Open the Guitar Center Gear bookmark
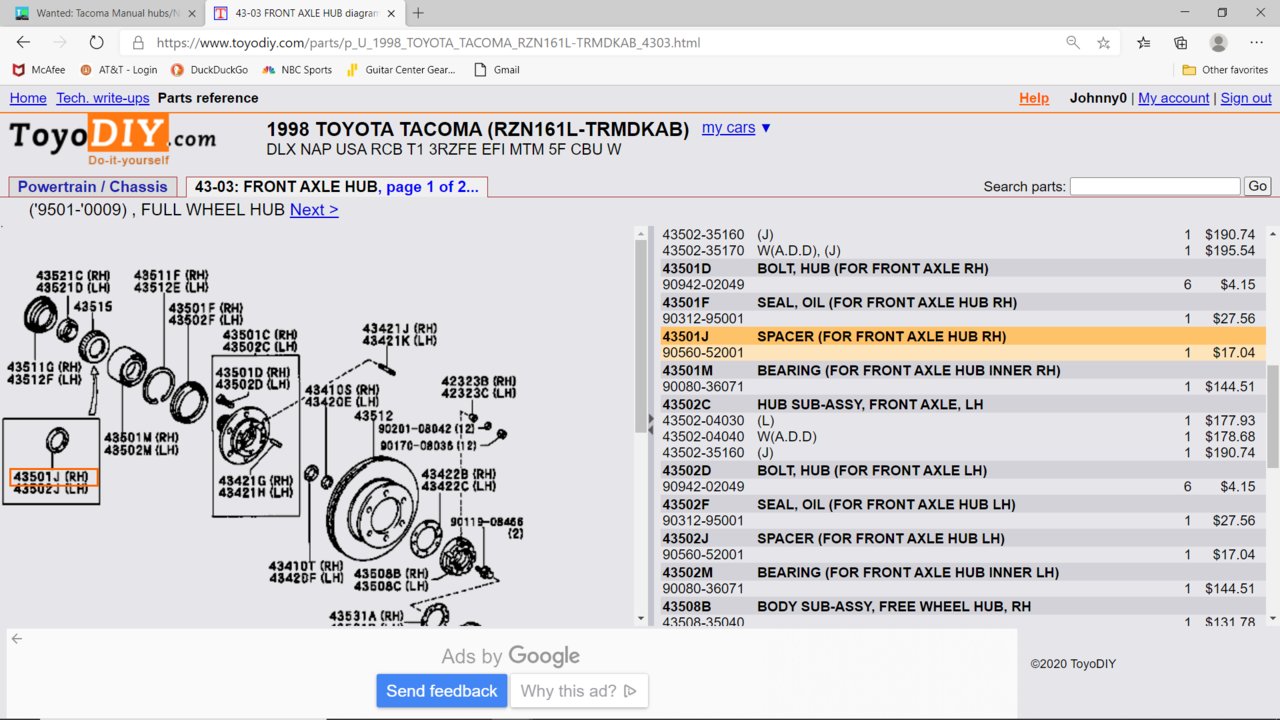The image size is (1280, 720). point(401,70)
